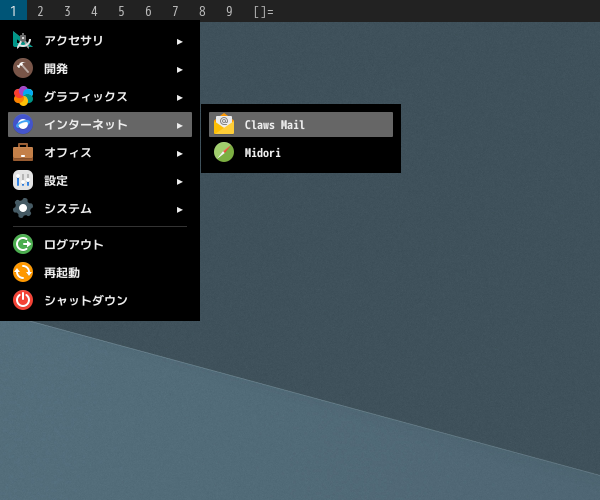Click the briefcase Office (オフィス) icon
Screen dimensions: 600x500
point(23,152)
